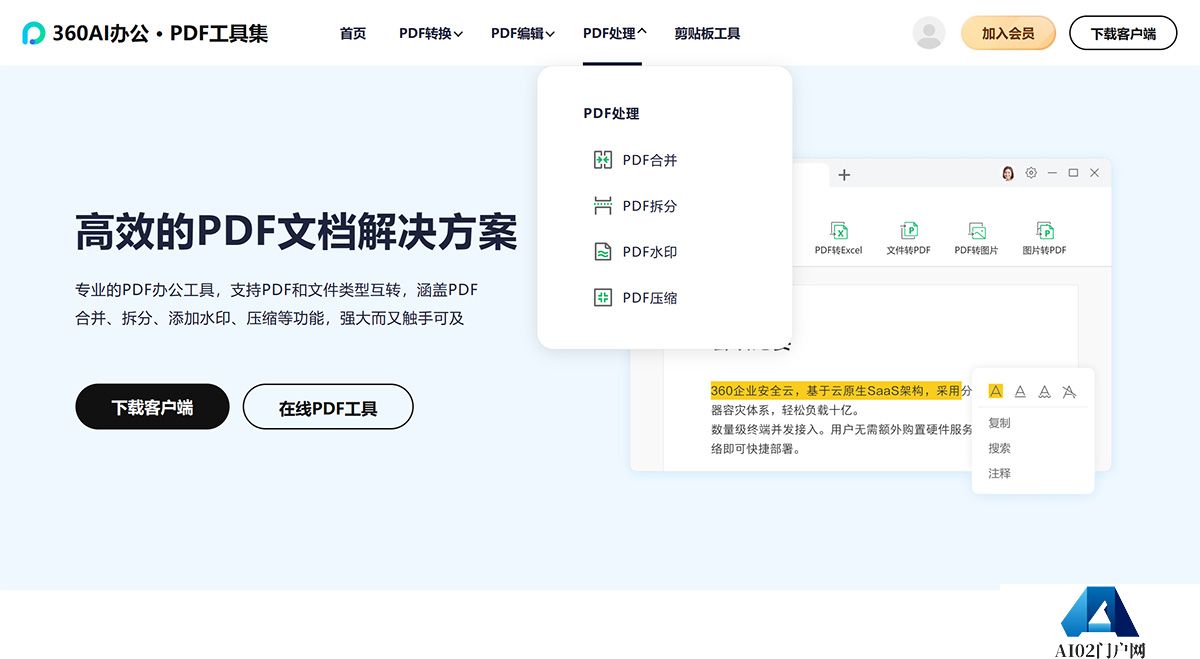The image size is (1200, 659).
Task: Choose 复制 in the context popup
Action: [999, 423]
